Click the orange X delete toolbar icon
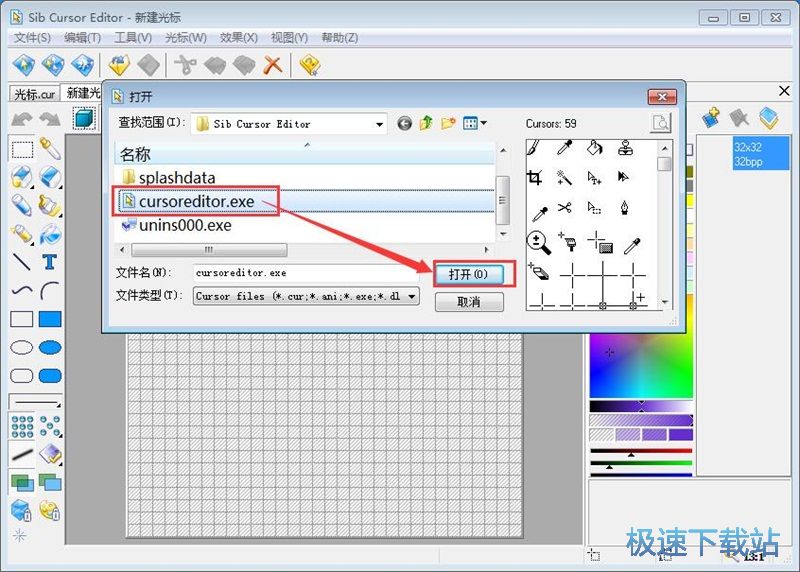The width and height of the screenshot is (800, 572). point(273,65)
